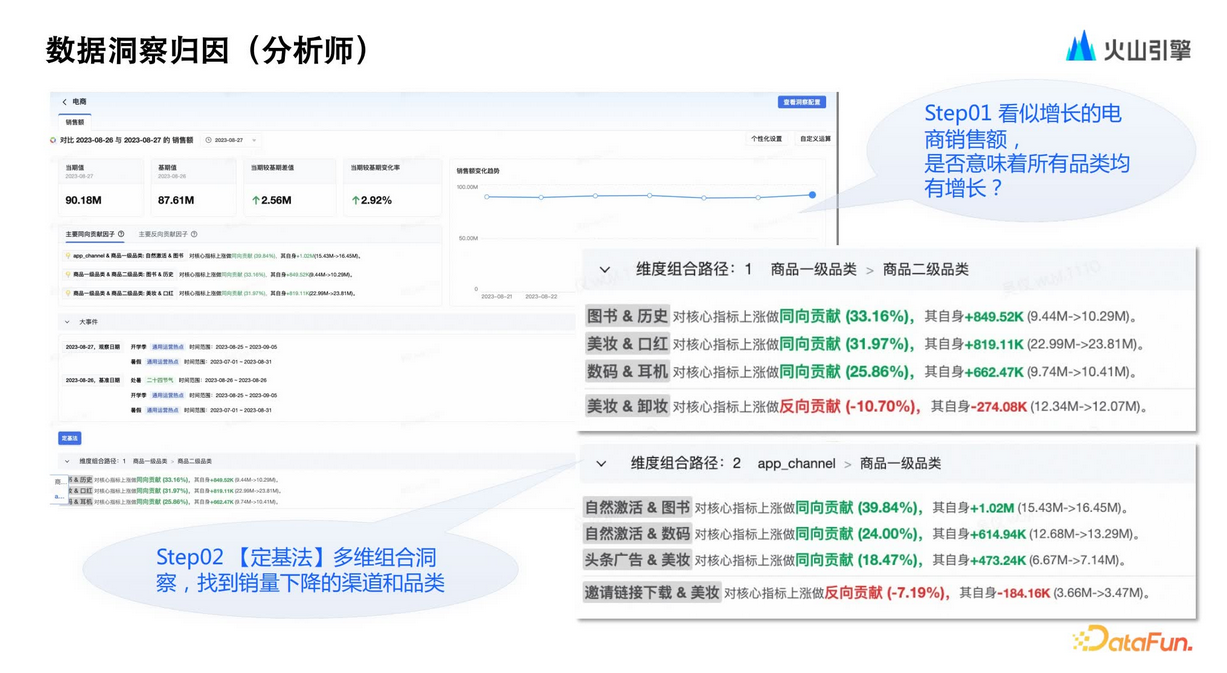
Task: Open the 销售额 tab
Action: click(75, 122)
